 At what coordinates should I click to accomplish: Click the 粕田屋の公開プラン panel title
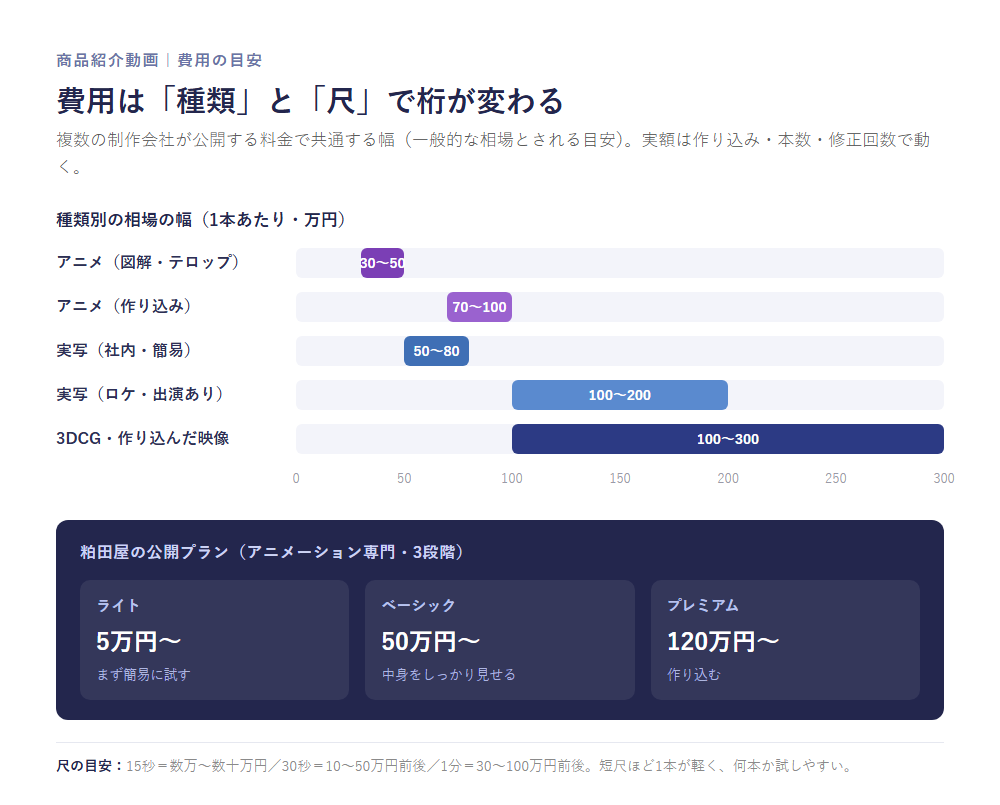(272, 552)
